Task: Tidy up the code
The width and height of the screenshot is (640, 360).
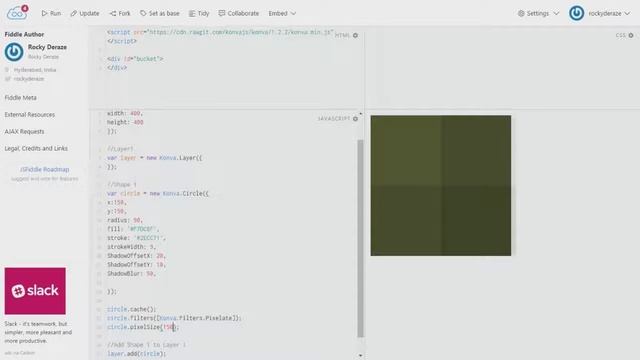Action: coord(199,13)
